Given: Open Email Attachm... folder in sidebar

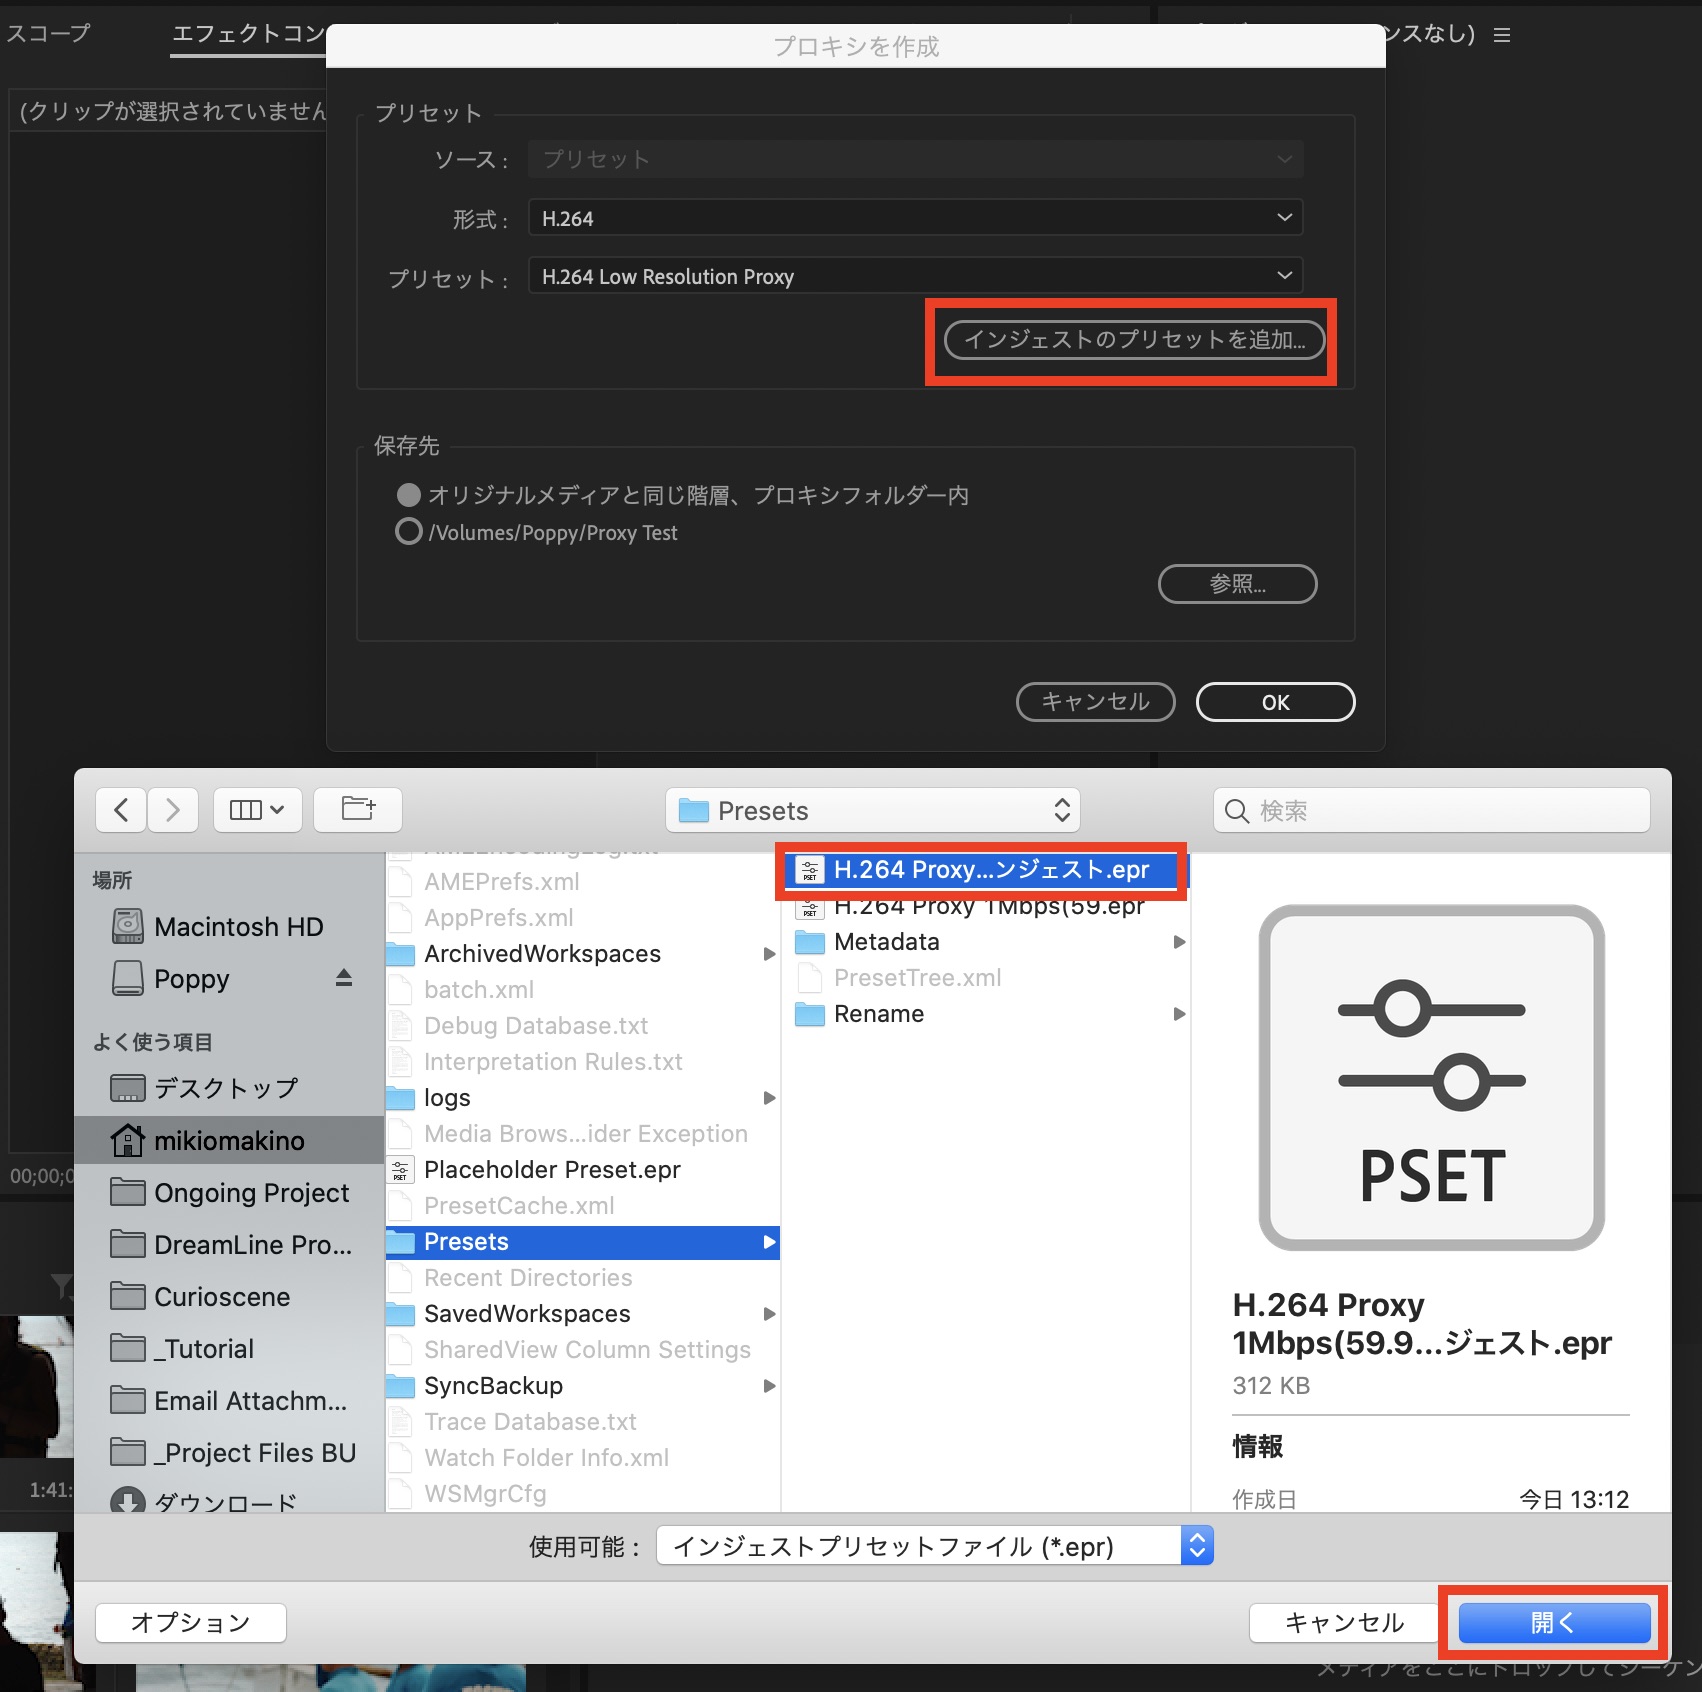Looking at the screenshot, I should (x=229, y=1401).
